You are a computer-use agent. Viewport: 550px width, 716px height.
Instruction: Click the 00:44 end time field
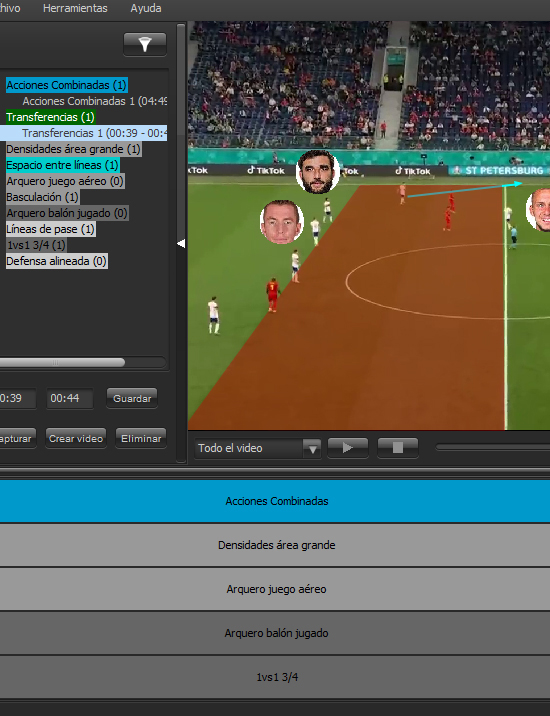click(69, 398)
